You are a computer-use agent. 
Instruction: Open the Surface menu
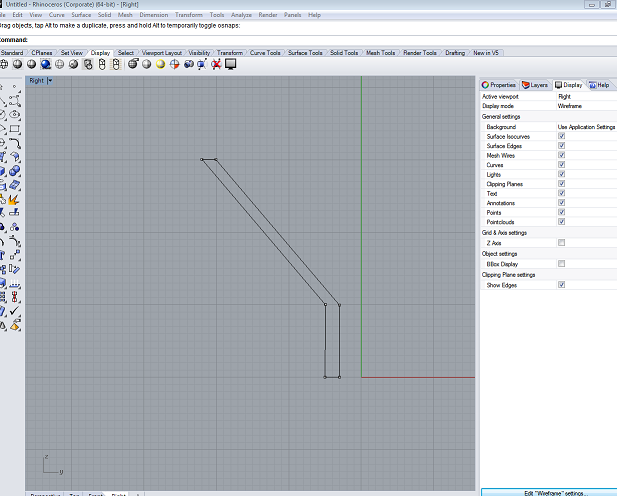pyautogui.click(x=81, y=15)
